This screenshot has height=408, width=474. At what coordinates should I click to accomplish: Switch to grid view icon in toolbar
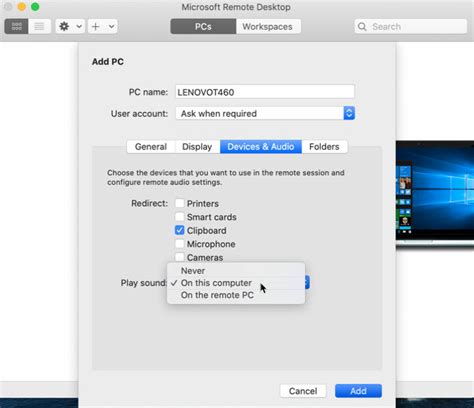pos(16,26)
